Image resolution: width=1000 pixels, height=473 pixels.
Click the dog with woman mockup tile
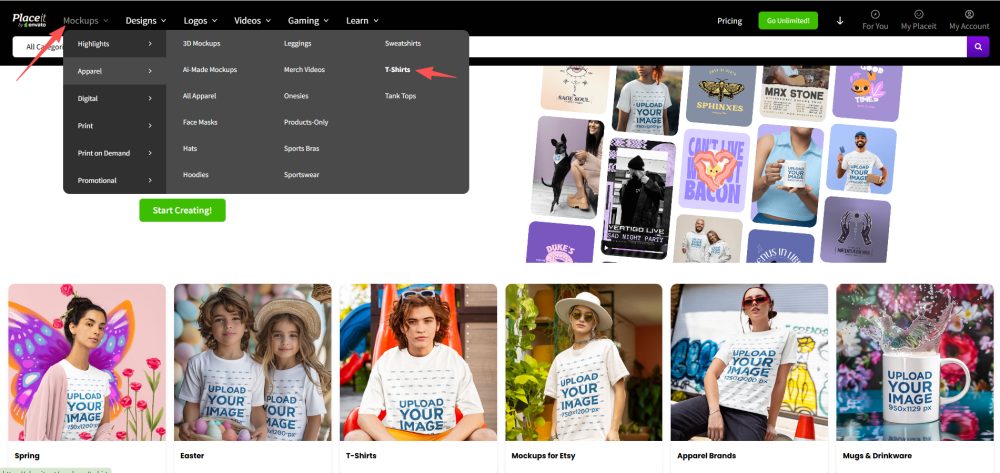click(568, 166)
